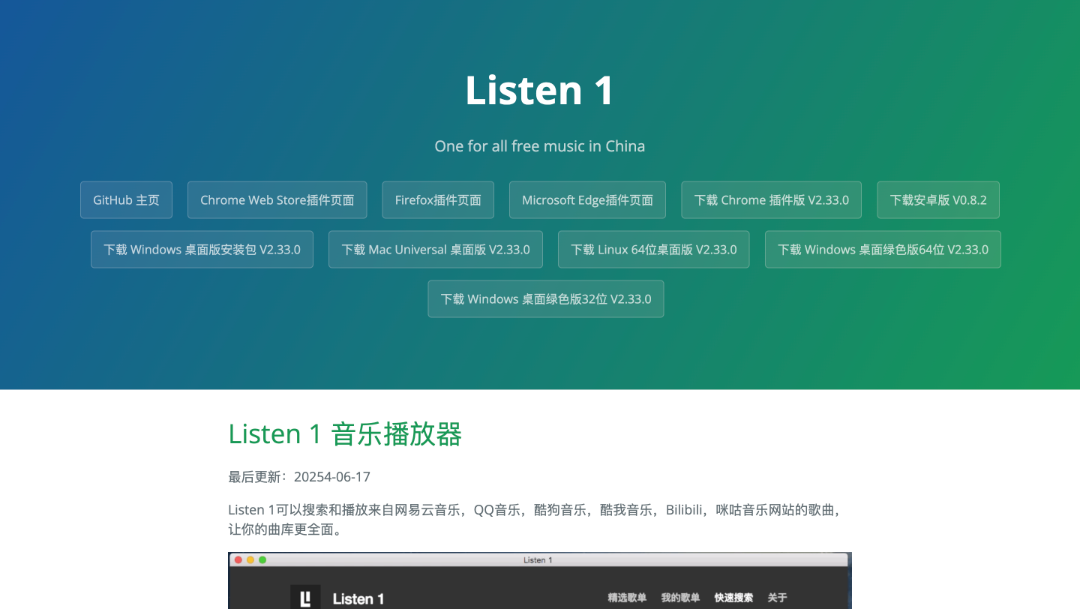Download Windows 桌面绿色版64位 V2.33.0

coord(883,249)
